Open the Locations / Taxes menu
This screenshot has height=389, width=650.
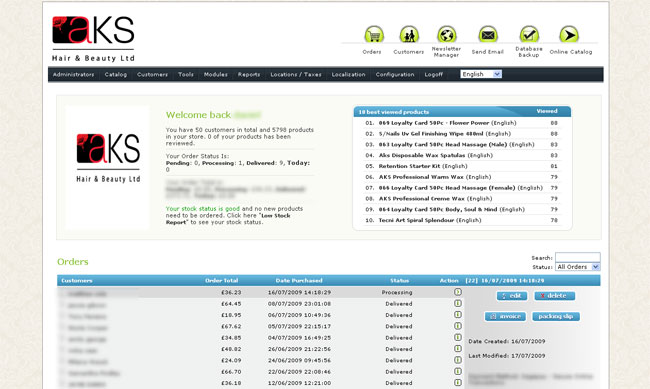[296, 75]
